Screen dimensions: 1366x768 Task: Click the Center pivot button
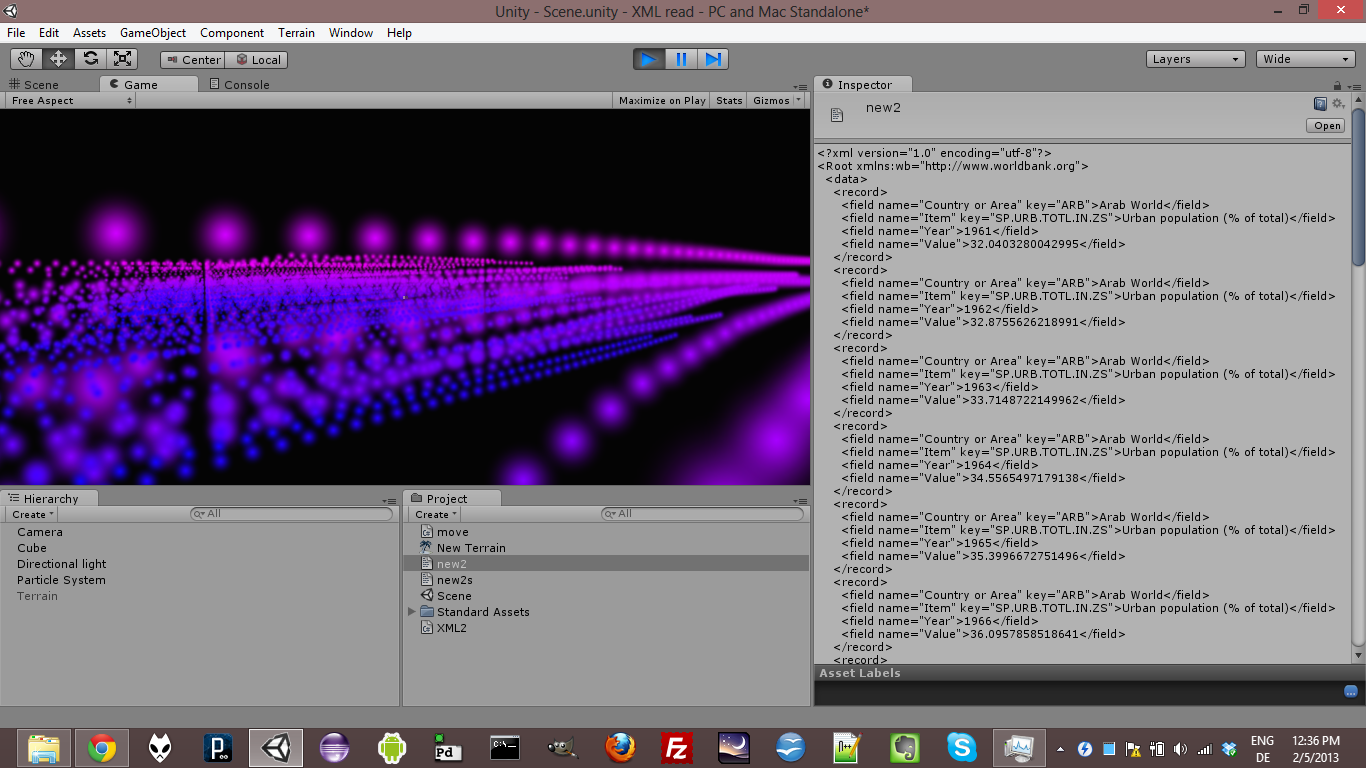click(192, 59)
